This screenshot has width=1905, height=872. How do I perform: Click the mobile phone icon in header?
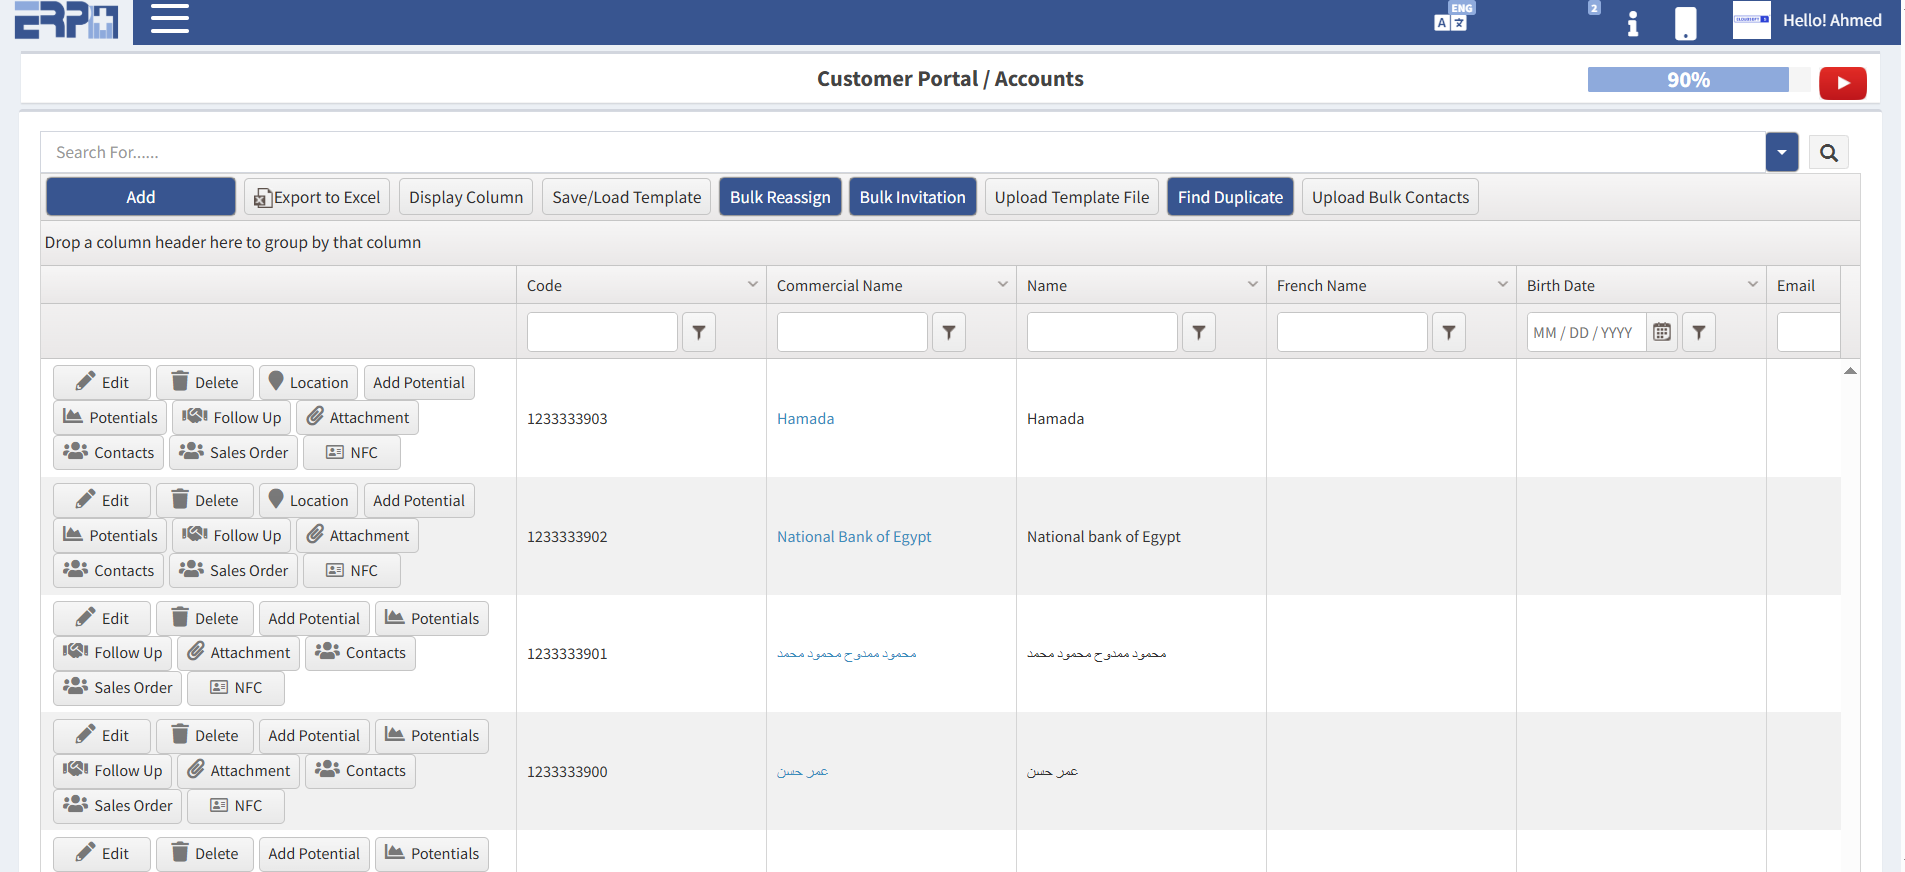1685,23
